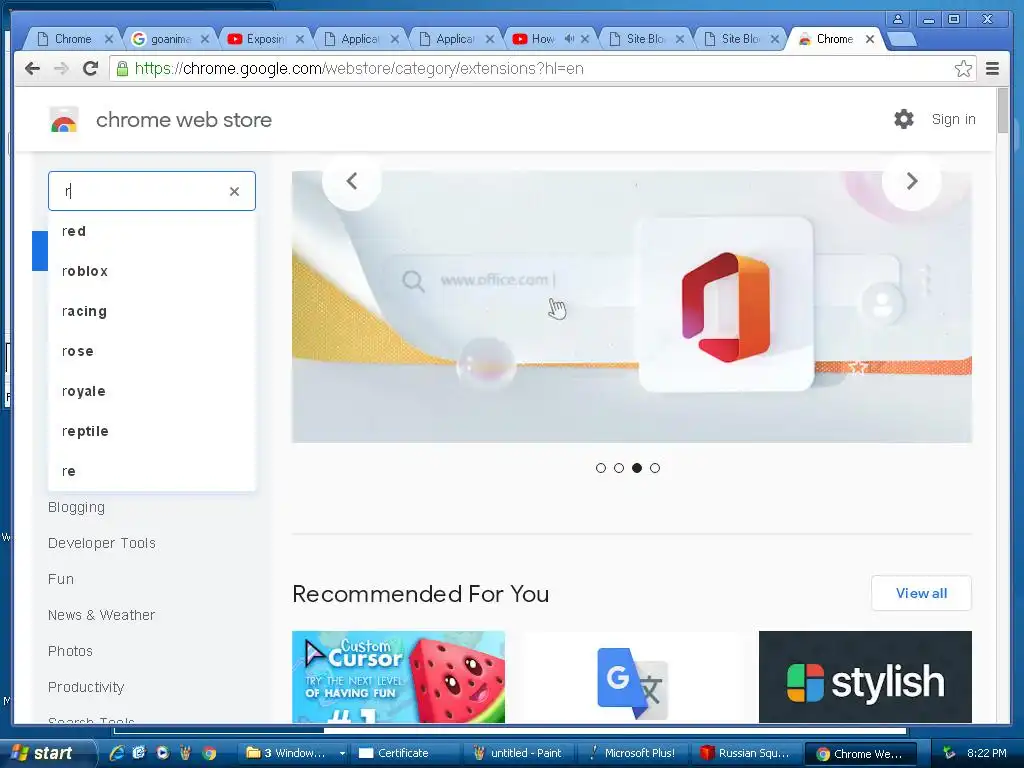Choose the 'reptile' search suggestion

click(152, 431)
